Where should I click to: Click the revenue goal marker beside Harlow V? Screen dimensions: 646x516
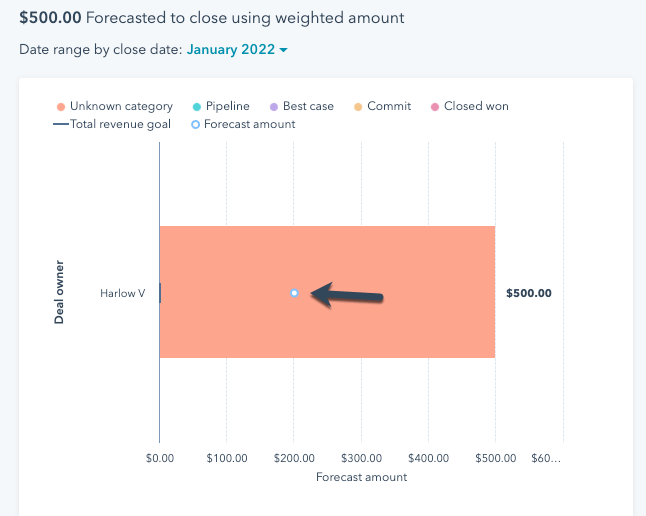[x=160, y=293]
